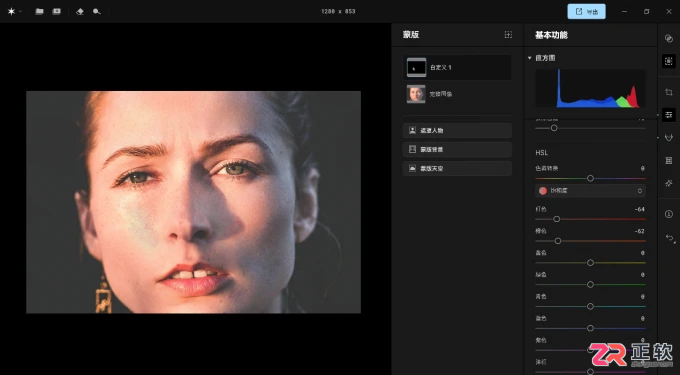Image resolution: width=680 pixels, height=375 pixels.
Task: Click the yellow channel slider handle
Action: coord(590,263)
